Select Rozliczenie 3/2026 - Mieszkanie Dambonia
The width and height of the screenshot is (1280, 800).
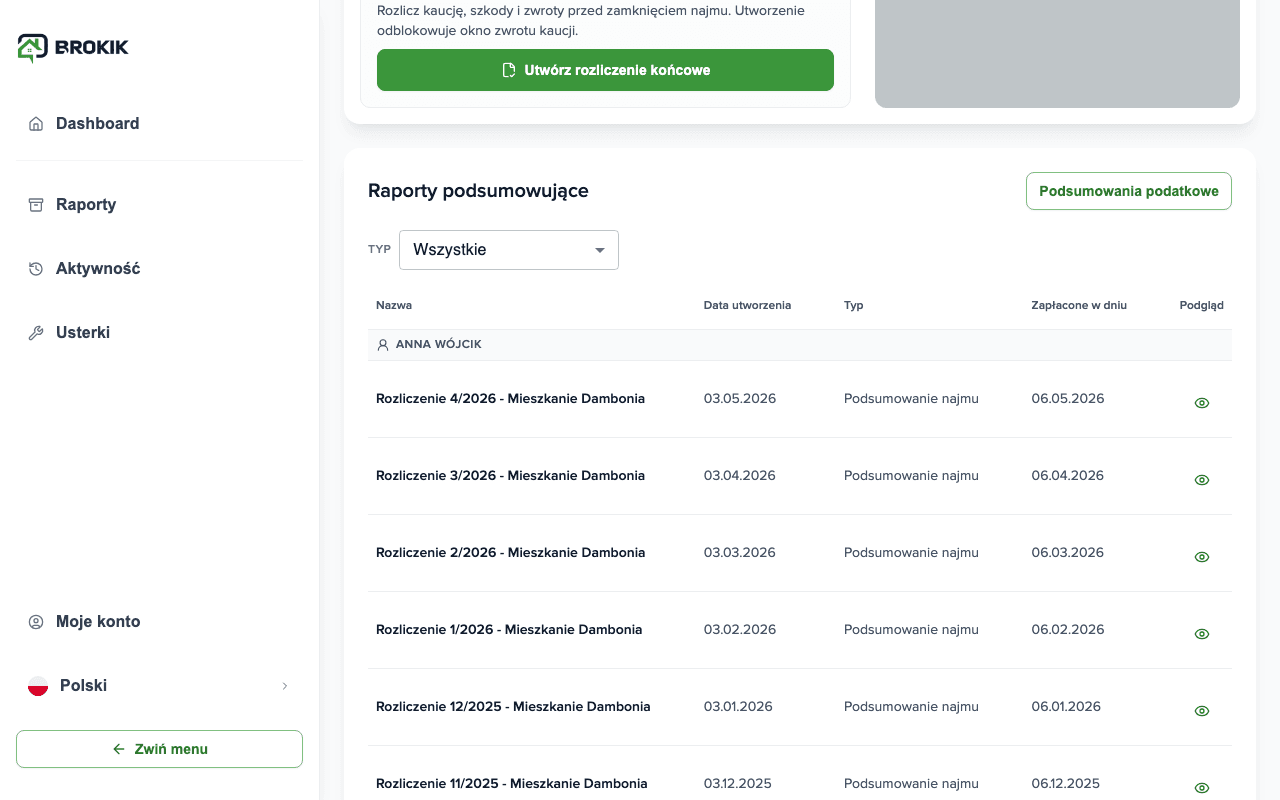click(510, 476)
